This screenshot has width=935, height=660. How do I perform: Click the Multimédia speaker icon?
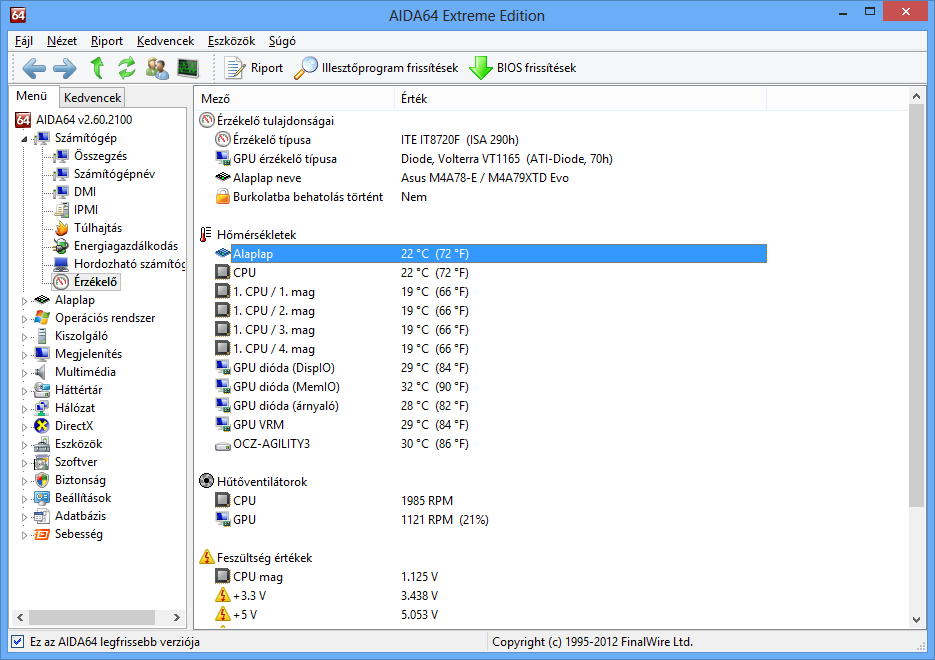[41, 372]
